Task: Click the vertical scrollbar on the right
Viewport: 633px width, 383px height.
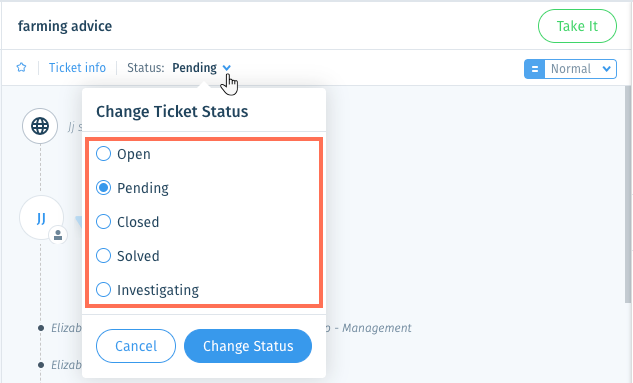Action: [x=628, y=194]
